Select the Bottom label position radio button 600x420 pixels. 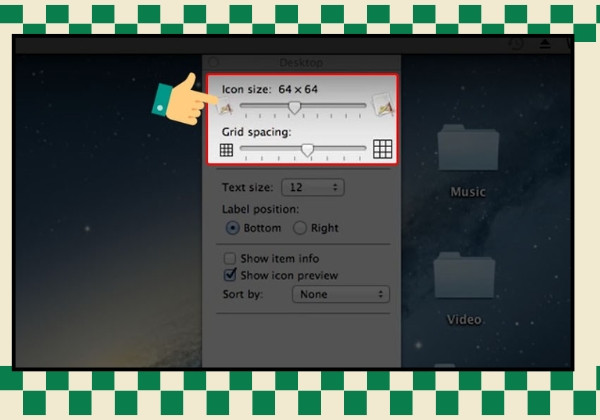point(233,228)
